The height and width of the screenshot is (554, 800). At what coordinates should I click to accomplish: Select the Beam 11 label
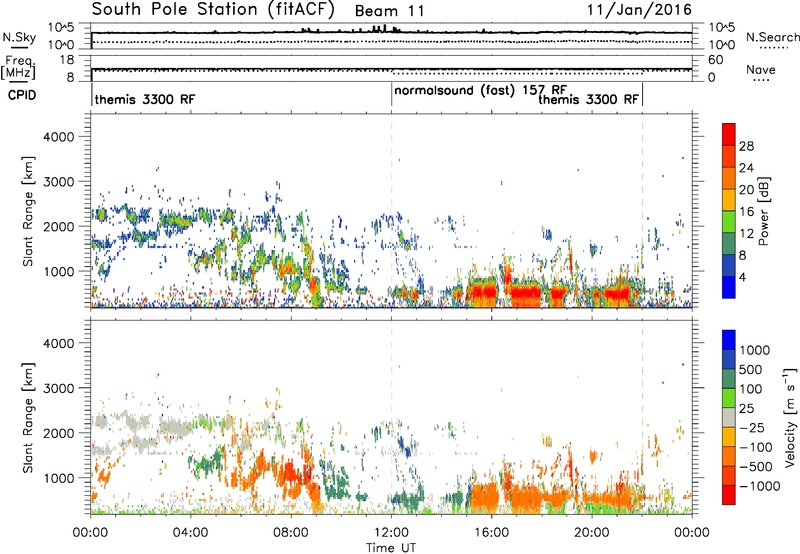pyautogui.click(x=389, y=11)
